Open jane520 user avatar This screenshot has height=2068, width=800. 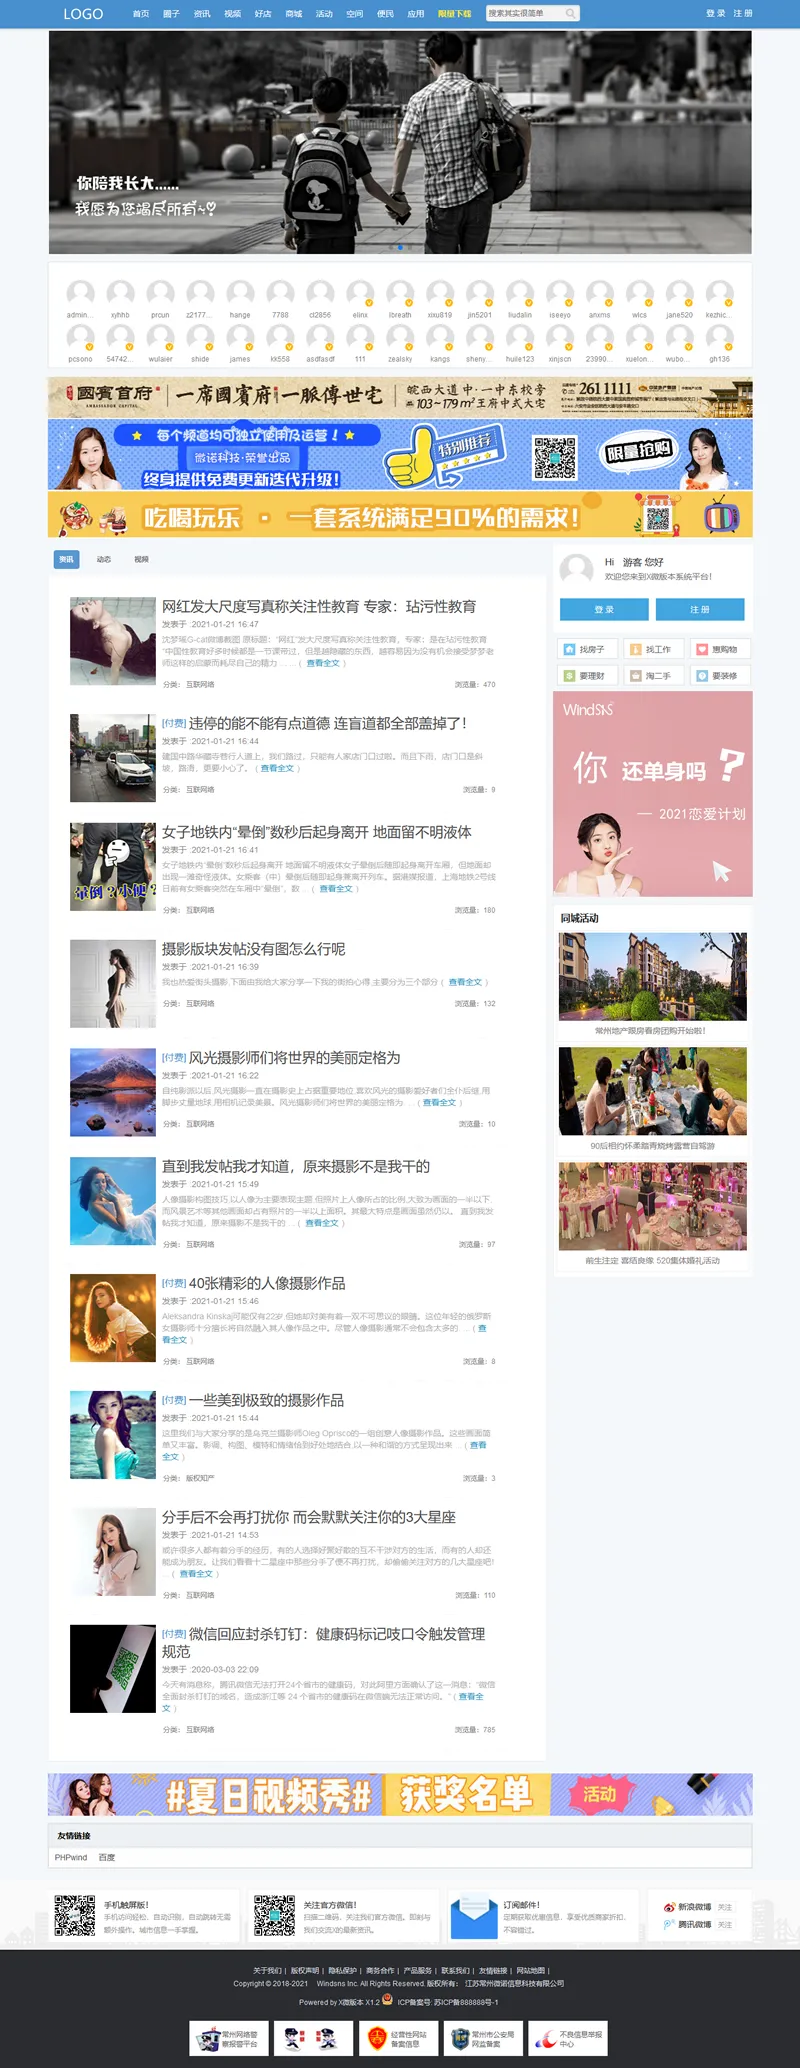click(679, 294)
